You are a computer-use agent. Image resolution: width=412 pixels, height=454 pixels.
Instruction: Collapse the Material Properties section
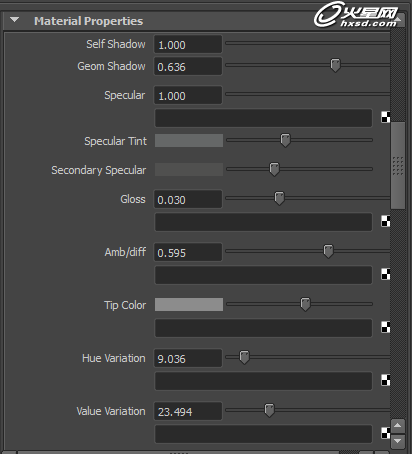tap(14, 20)
